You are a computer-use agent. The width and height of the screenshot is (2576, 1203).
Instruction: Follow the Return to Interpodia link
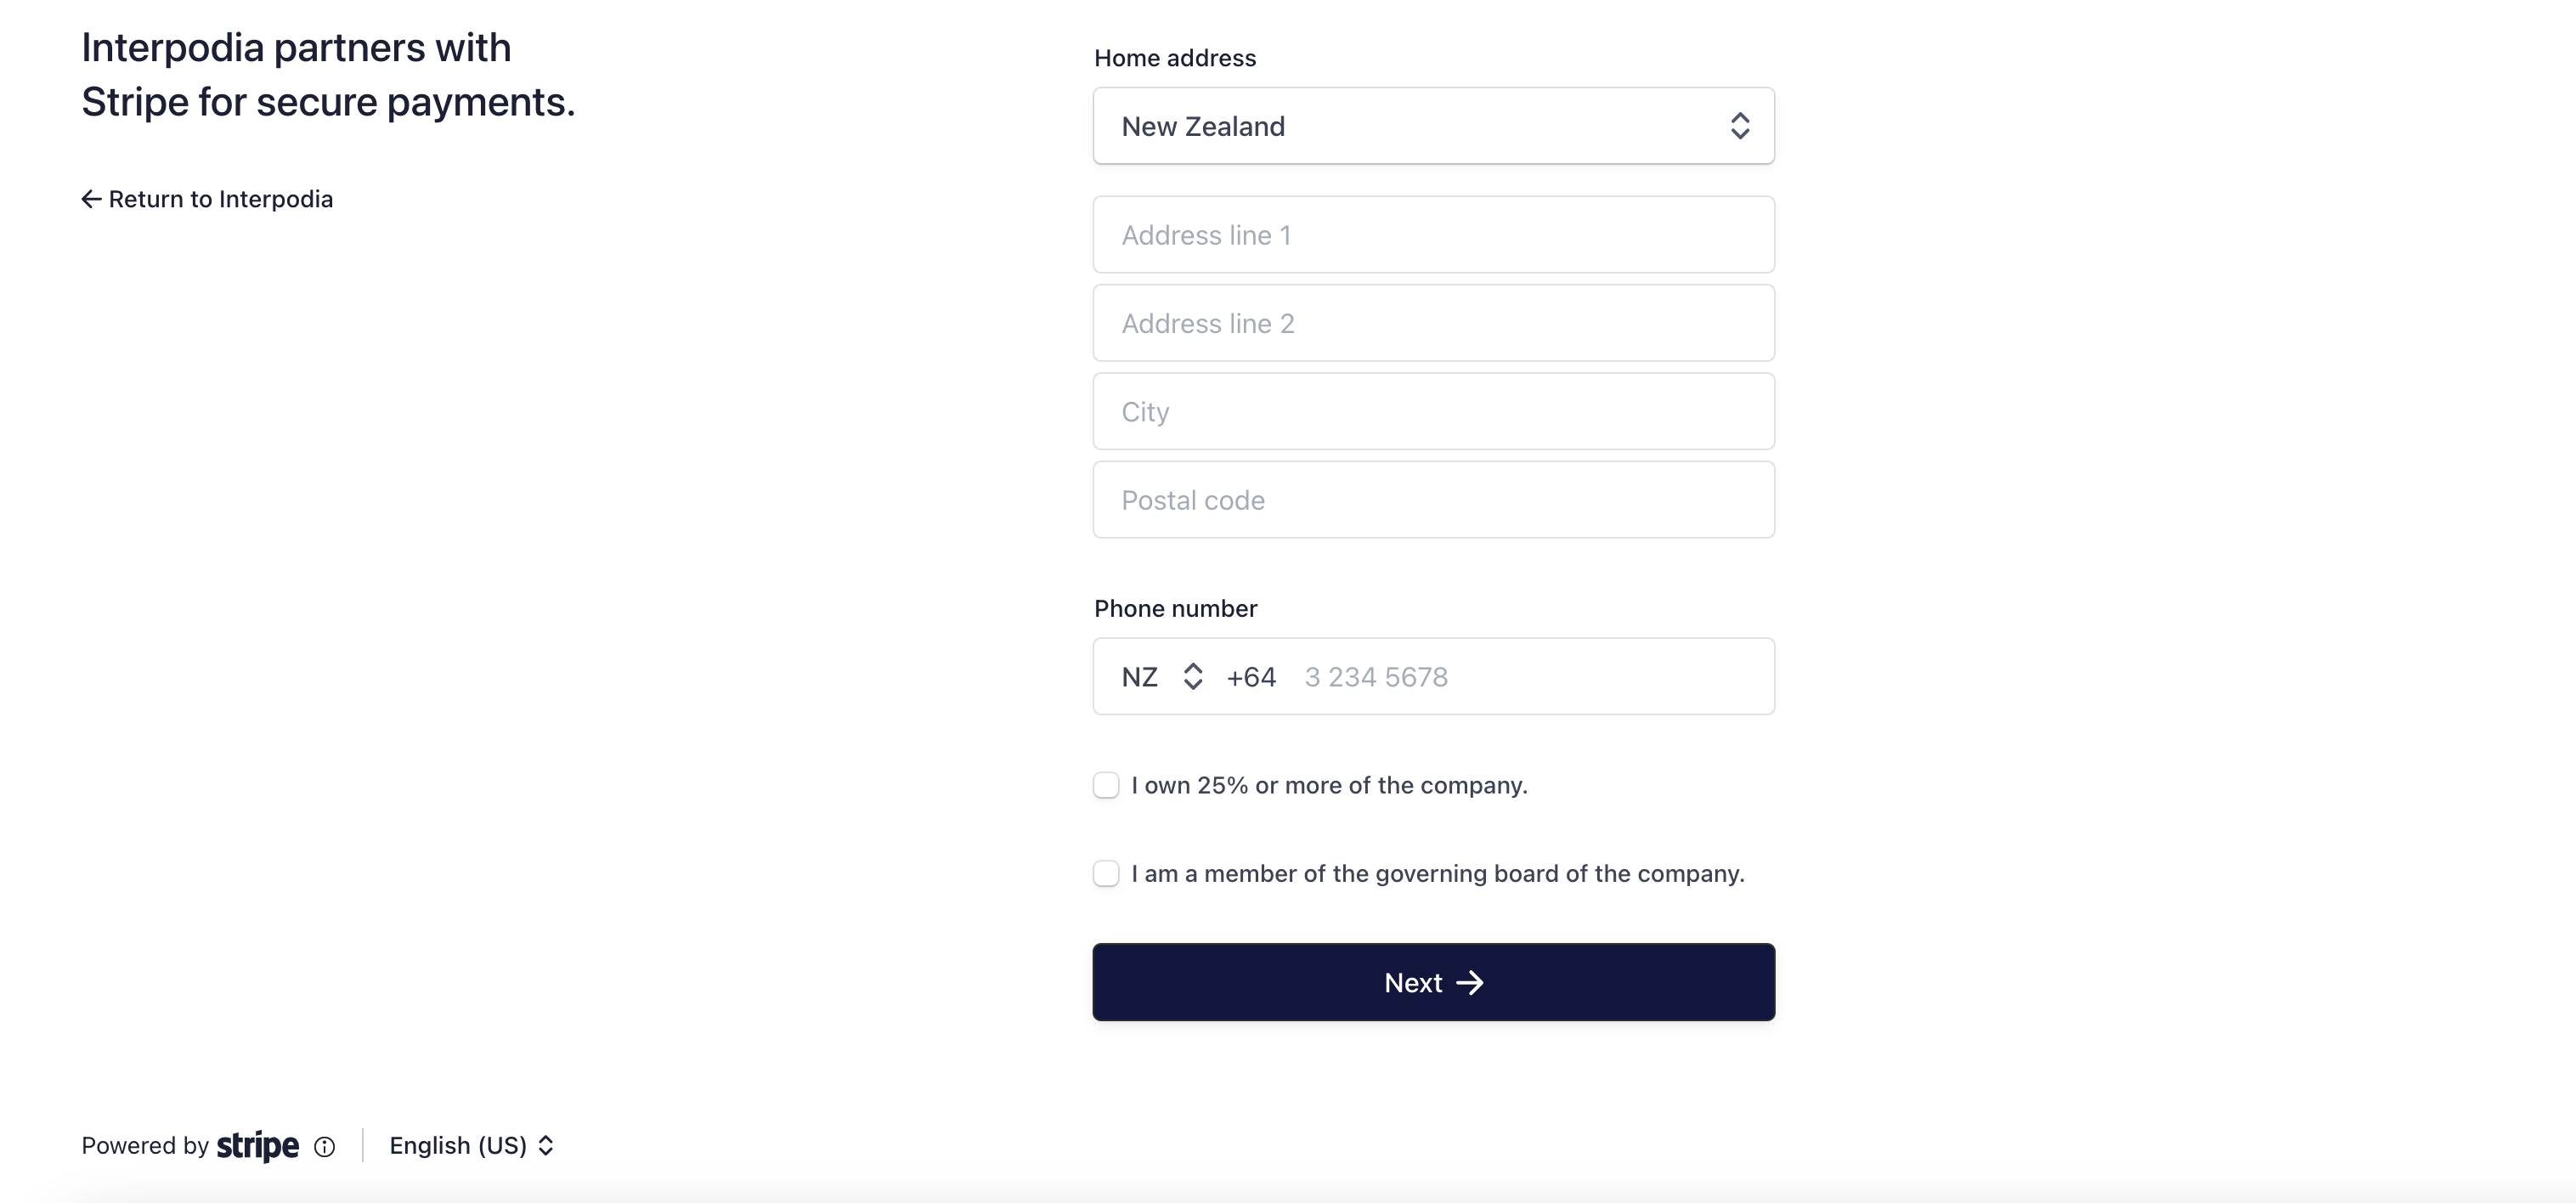pos(220,199)
